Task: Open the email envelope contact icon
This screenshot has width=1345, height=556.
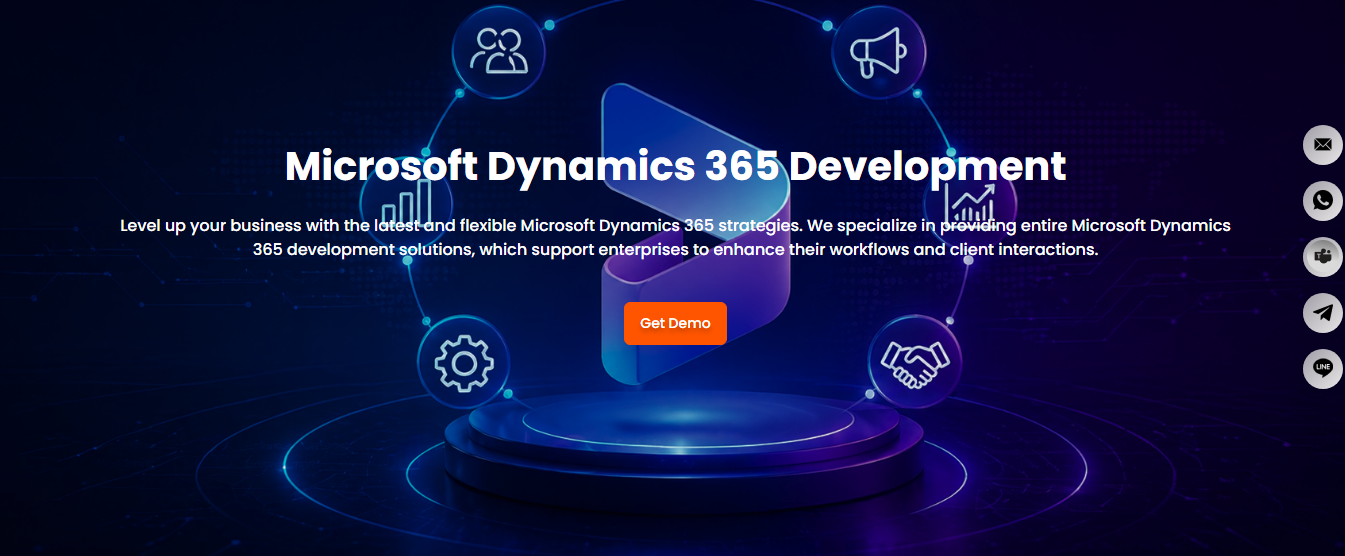Action: pyautogui.click(x=1323, y=145)
